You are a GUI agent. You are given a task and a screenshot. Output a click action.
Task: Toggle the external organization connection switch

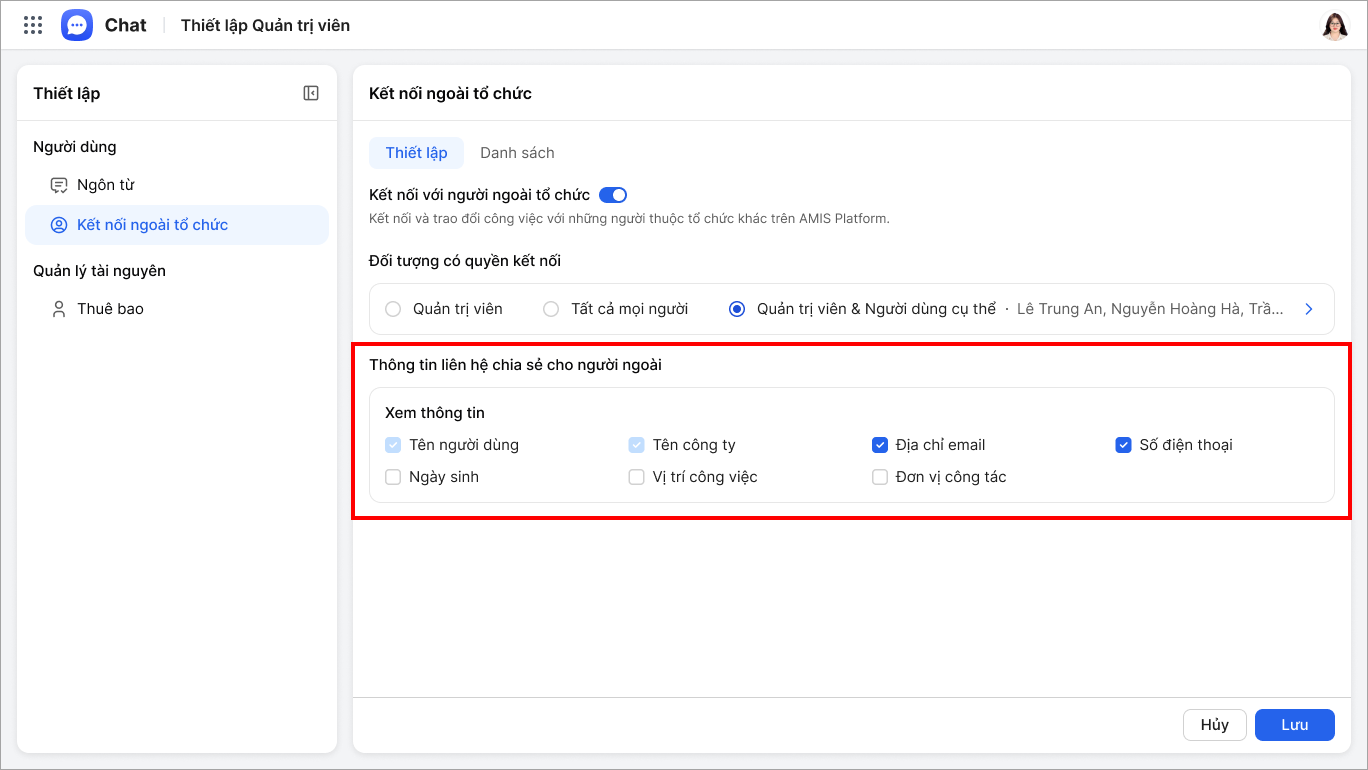[612, 195]
